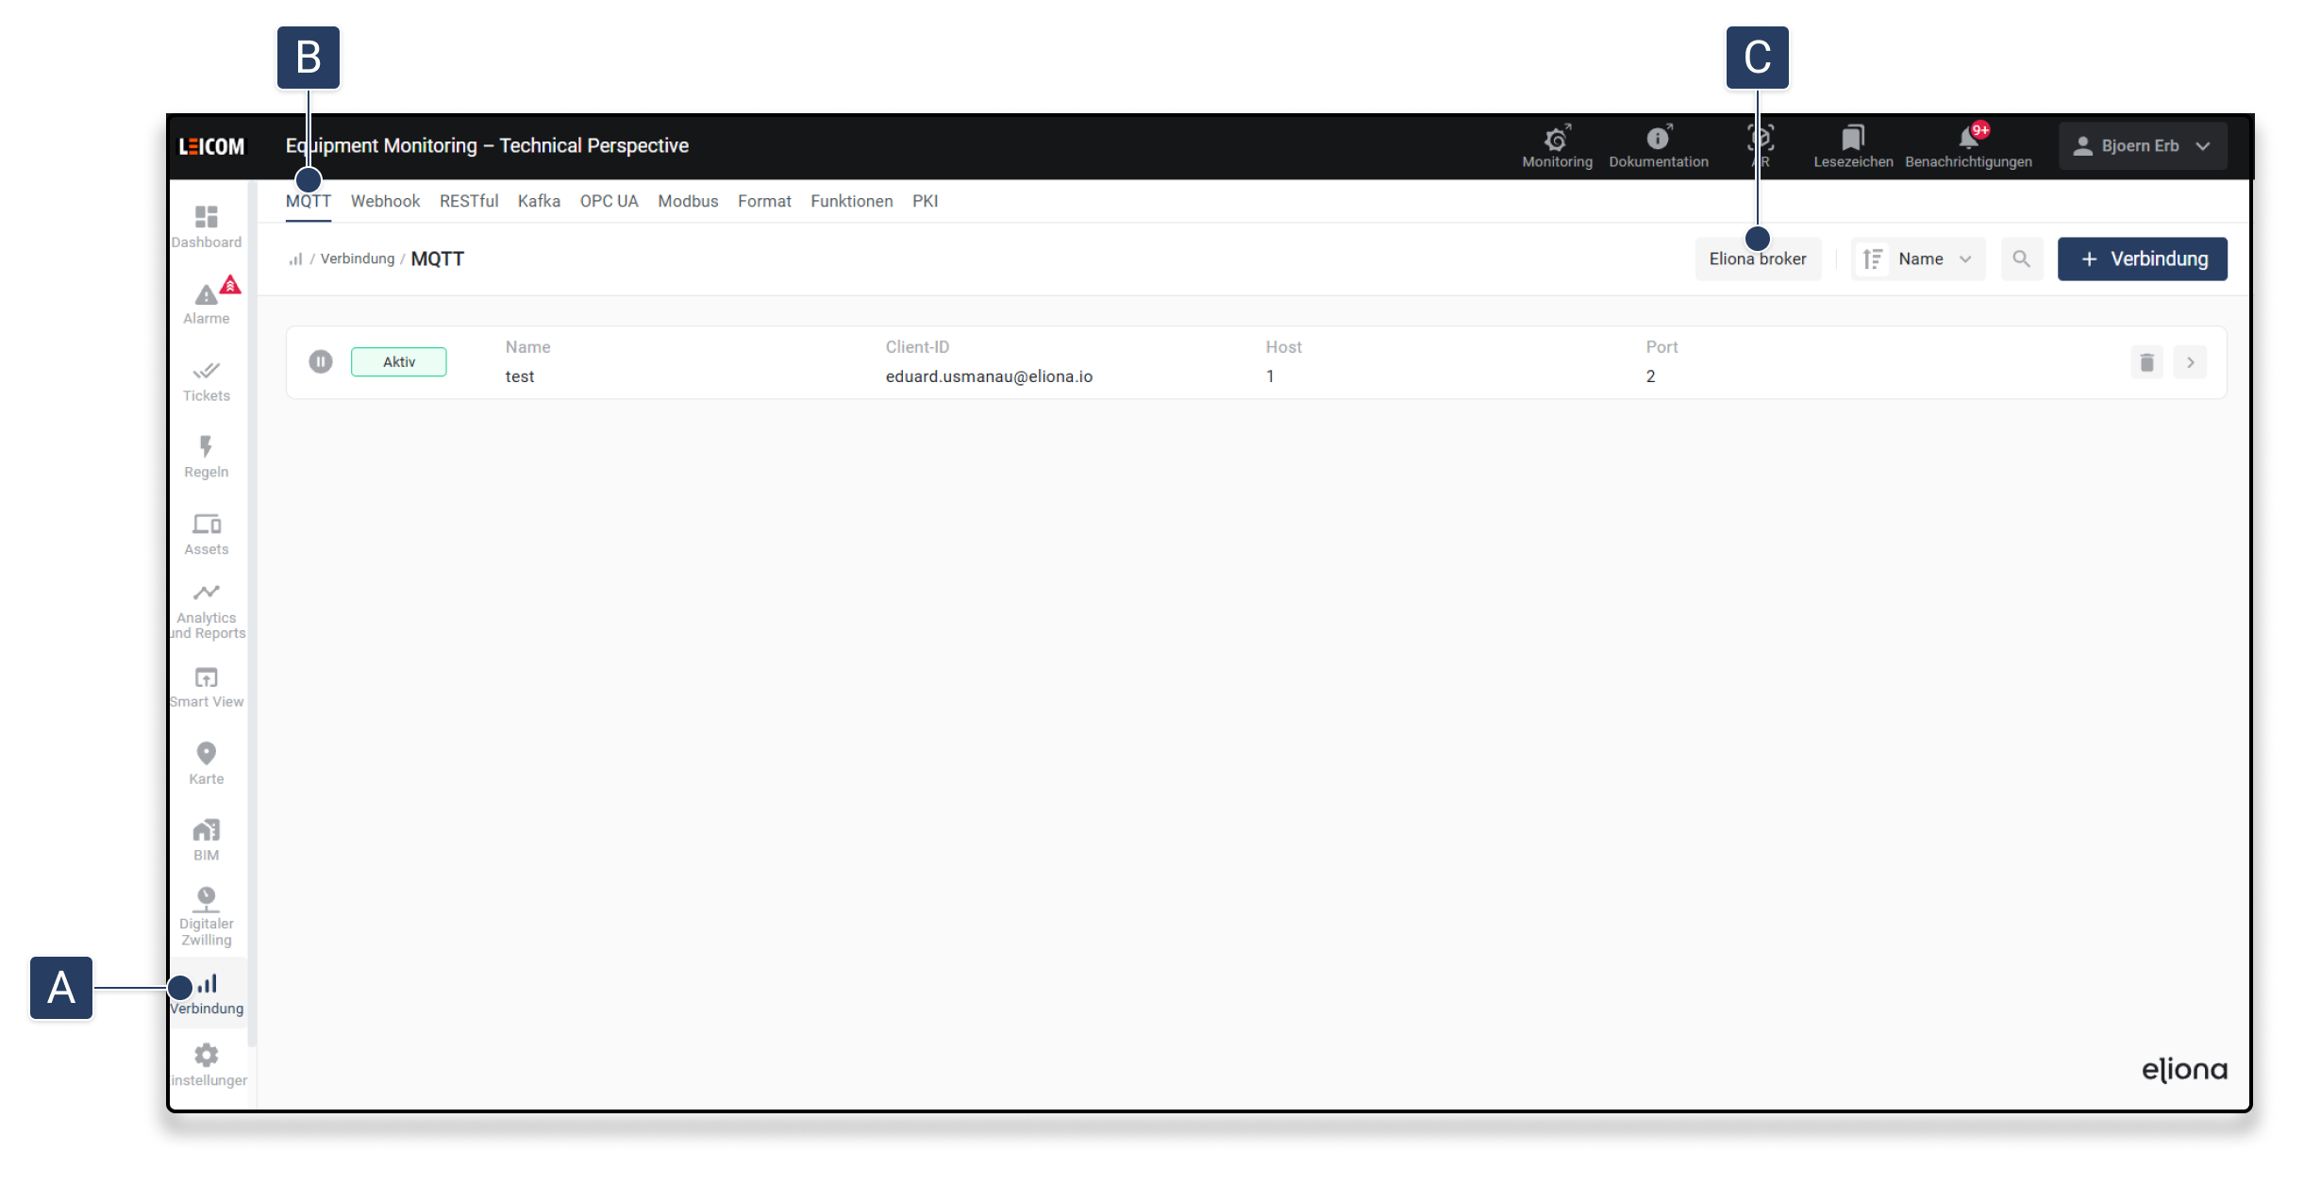Switch to the Webhook tab
Viewport: 2304px width, 1185px height.
pyautogui.click(x=385, y=201)
